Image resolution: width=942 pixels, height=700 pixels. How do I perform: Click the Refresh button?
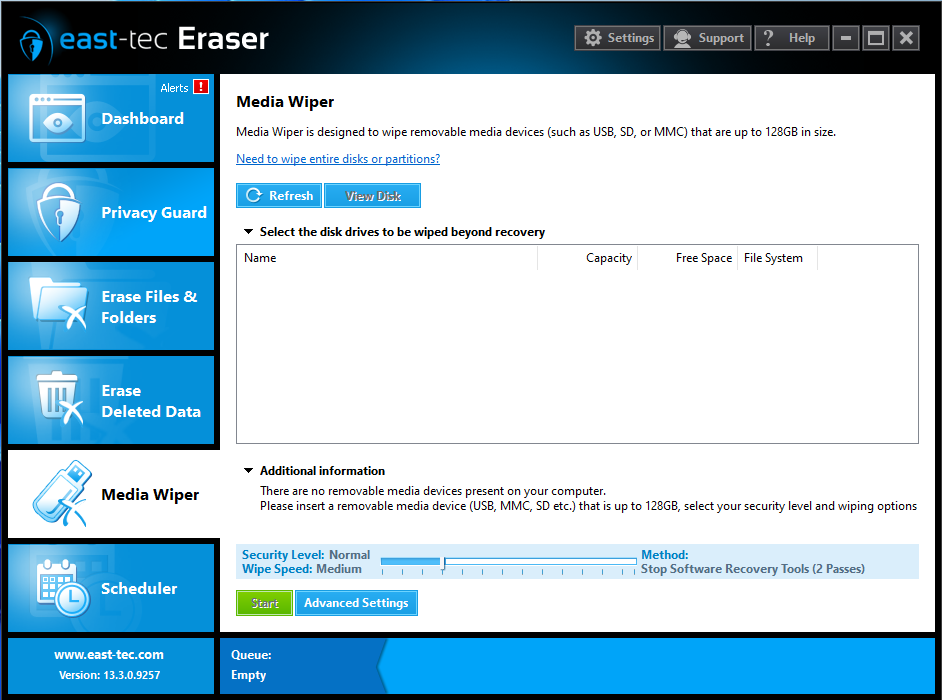point(278,195)
